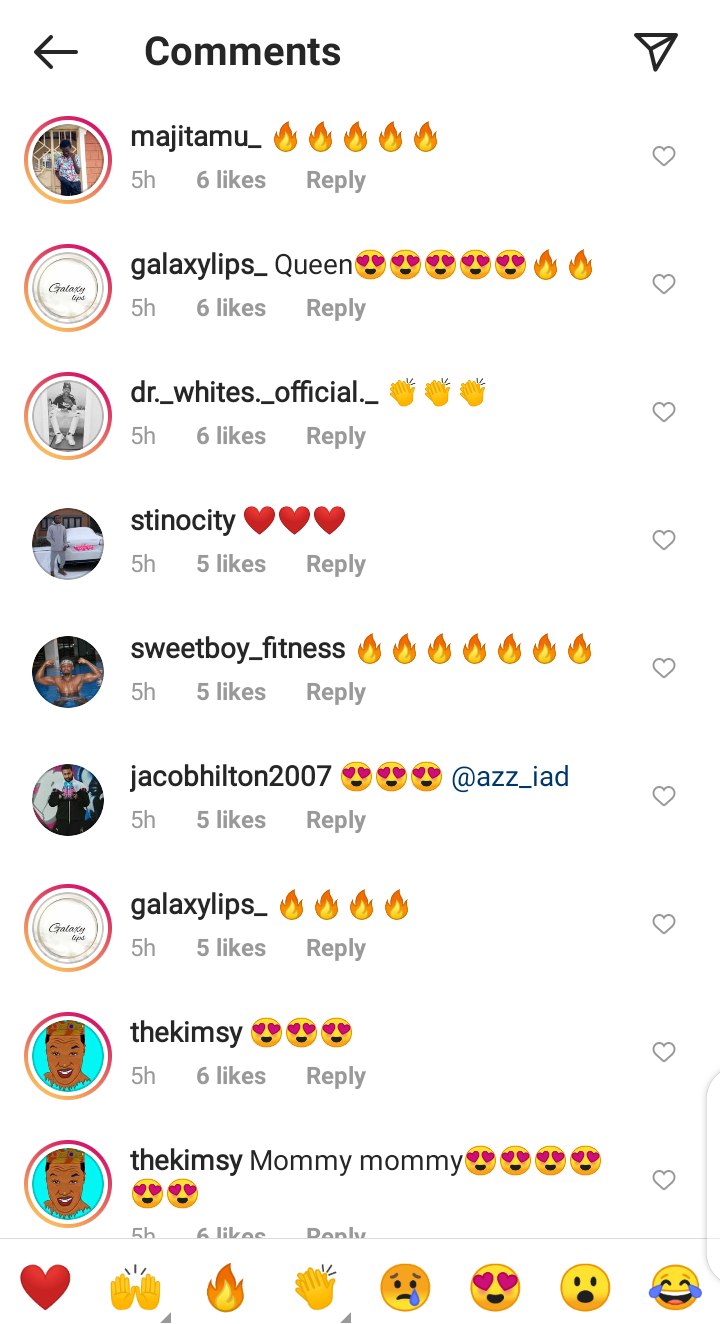Like stinocity's hearts comment
Image resolution: width=720 pixels, height=1324 pixels.
click(x=664, y=540)
